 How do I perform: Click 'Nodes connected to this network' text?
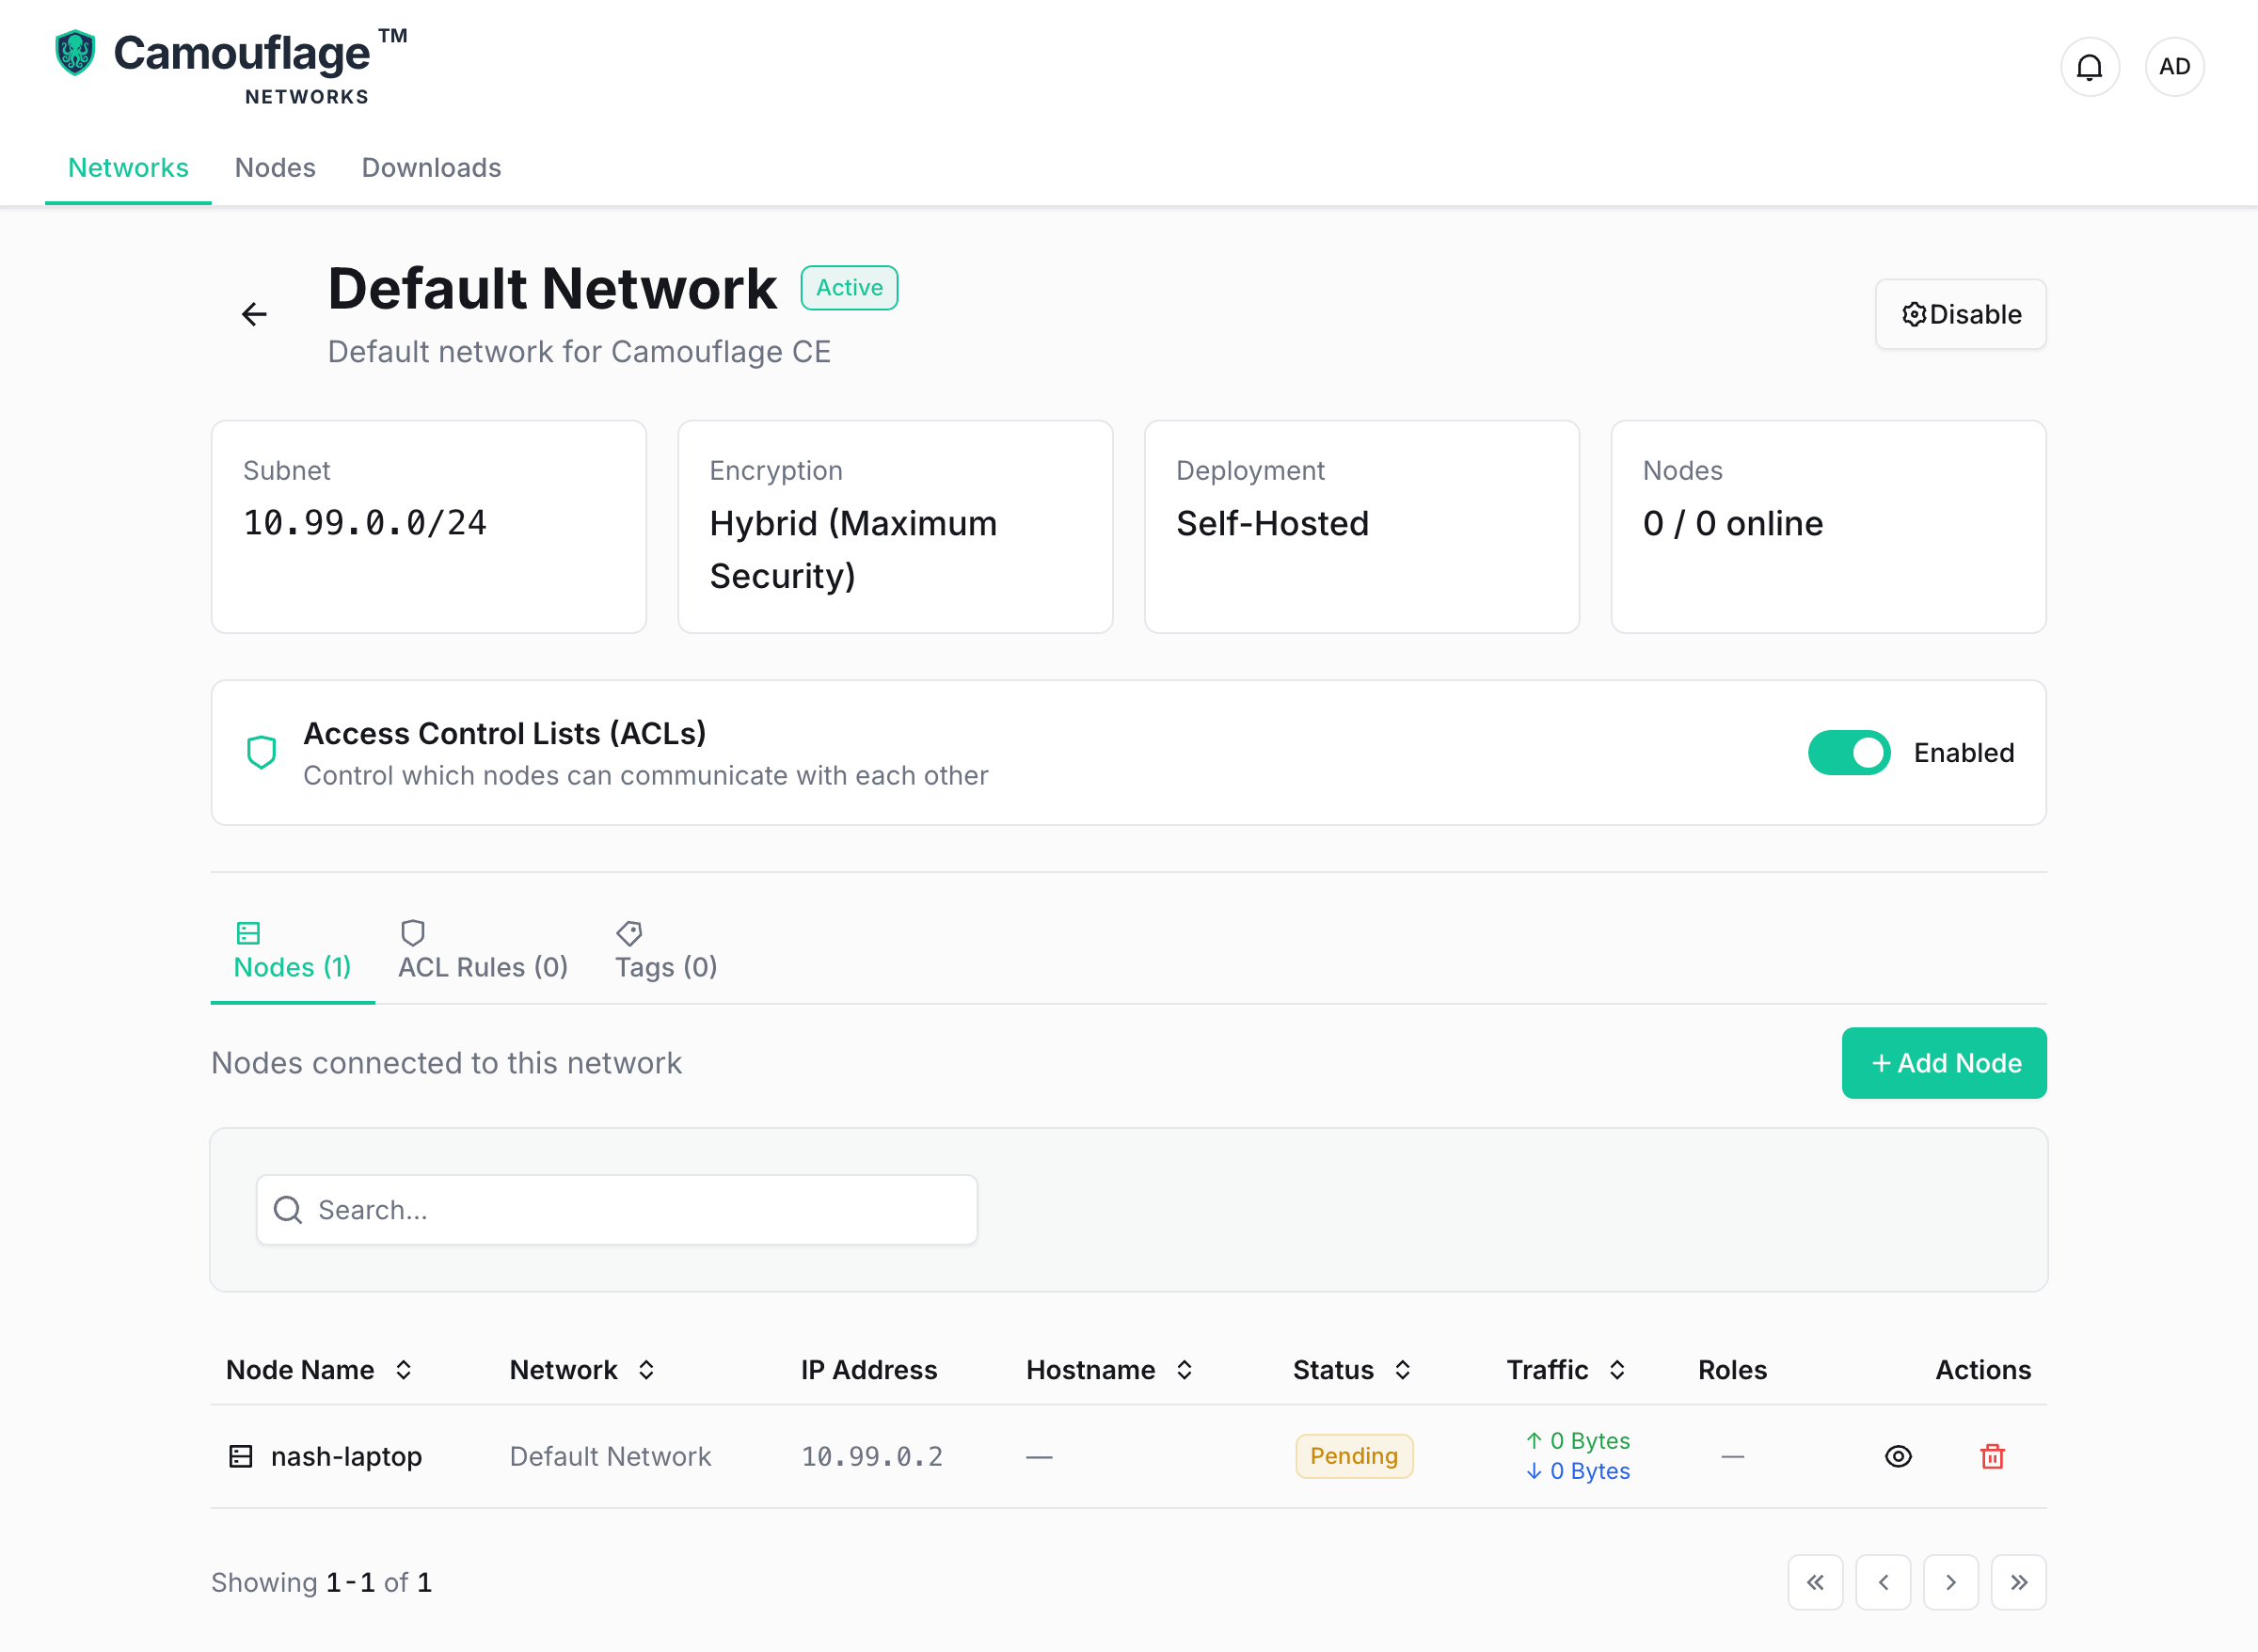coord(446,1063)
